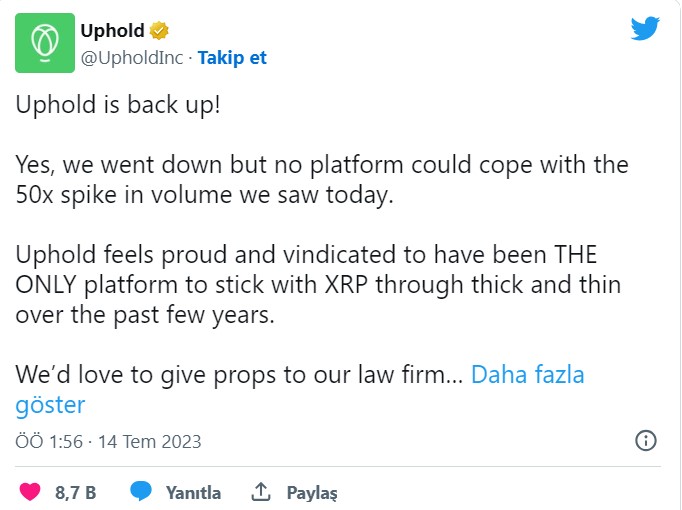Click the paragraph mentioning XRP
Viewport: 682px width, 510px height.
318,285
